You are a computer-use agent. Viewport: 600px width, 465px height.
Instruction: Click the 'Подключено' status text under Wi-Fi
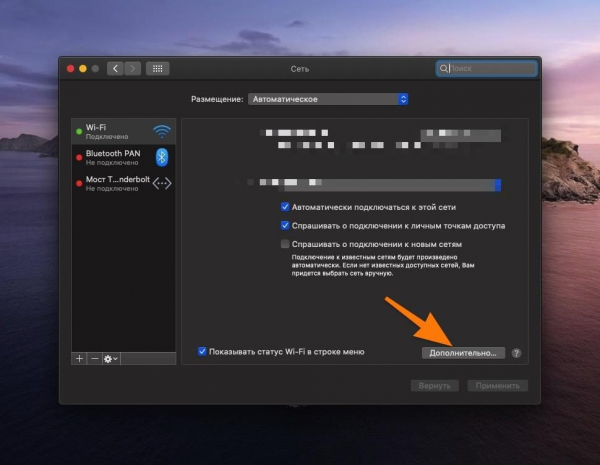tap(107, 137)
